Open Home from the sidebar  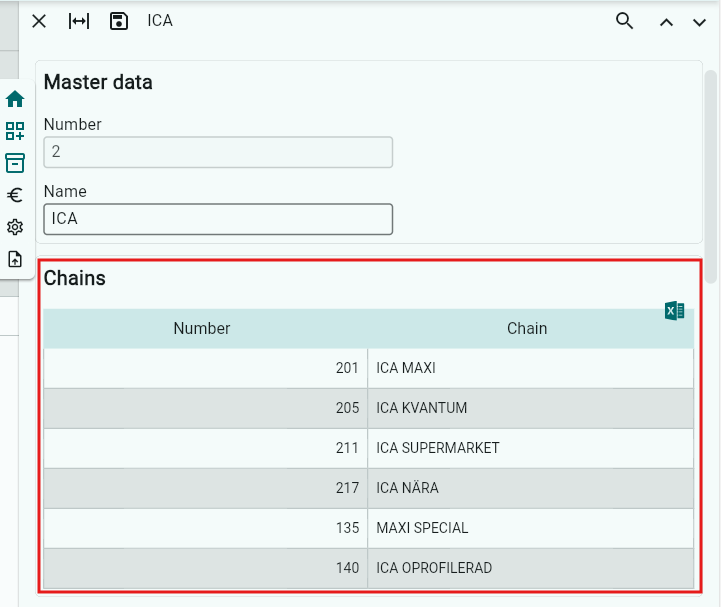[x=15, y=98]
